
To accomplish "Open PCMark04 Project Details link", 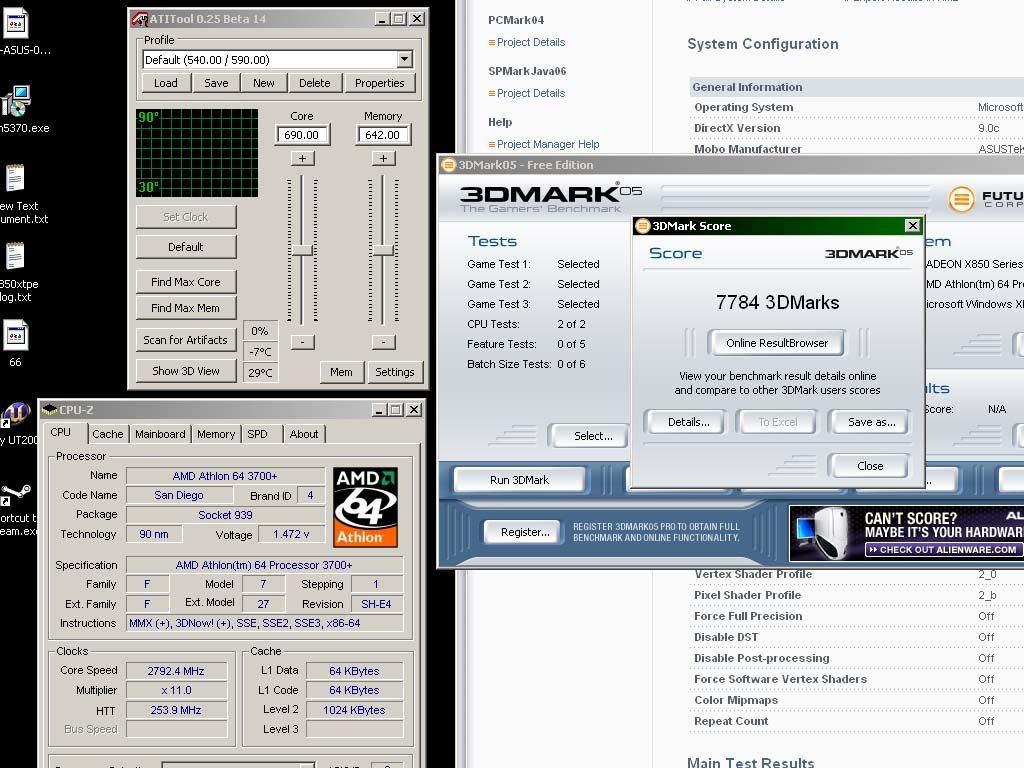I will (531, 42).
